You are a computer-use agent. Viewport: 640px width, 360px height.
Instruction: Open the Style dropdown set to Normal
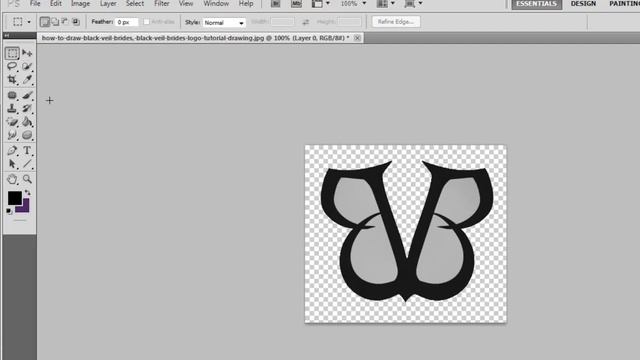click(224, 22)
